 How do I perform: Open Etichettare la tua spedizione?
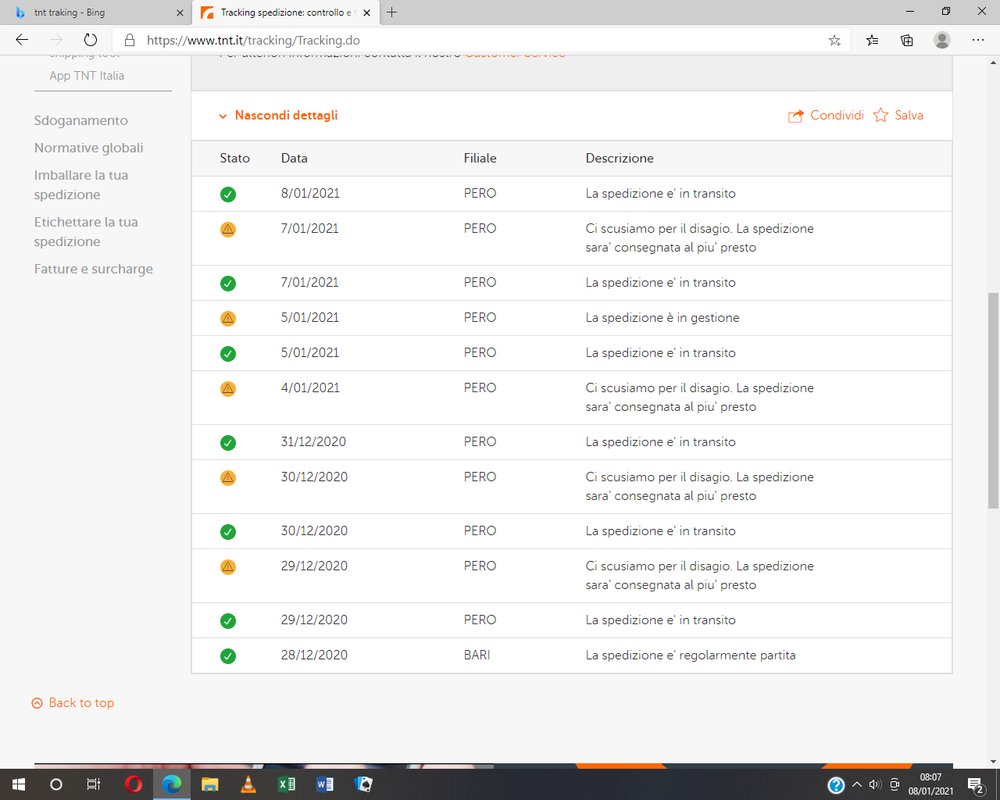(86, 232)
